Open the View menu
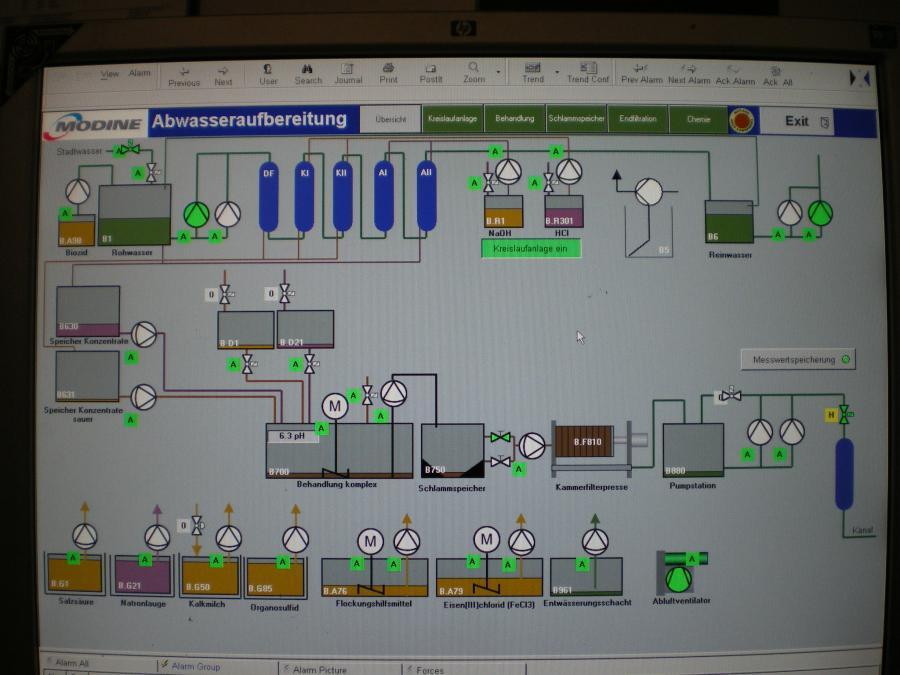This screenshot has height=675, width=900. 110,74
